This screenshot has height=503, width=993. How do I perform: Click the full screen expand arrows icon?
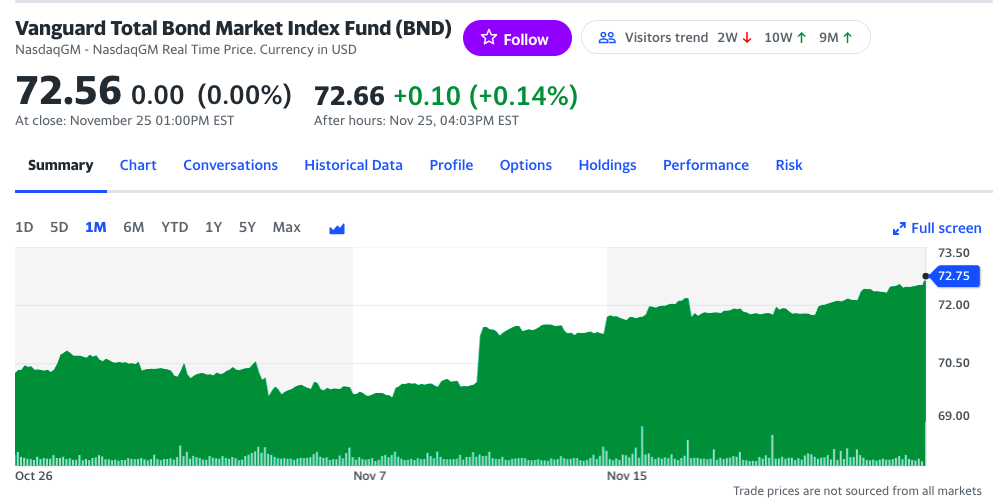899,229
